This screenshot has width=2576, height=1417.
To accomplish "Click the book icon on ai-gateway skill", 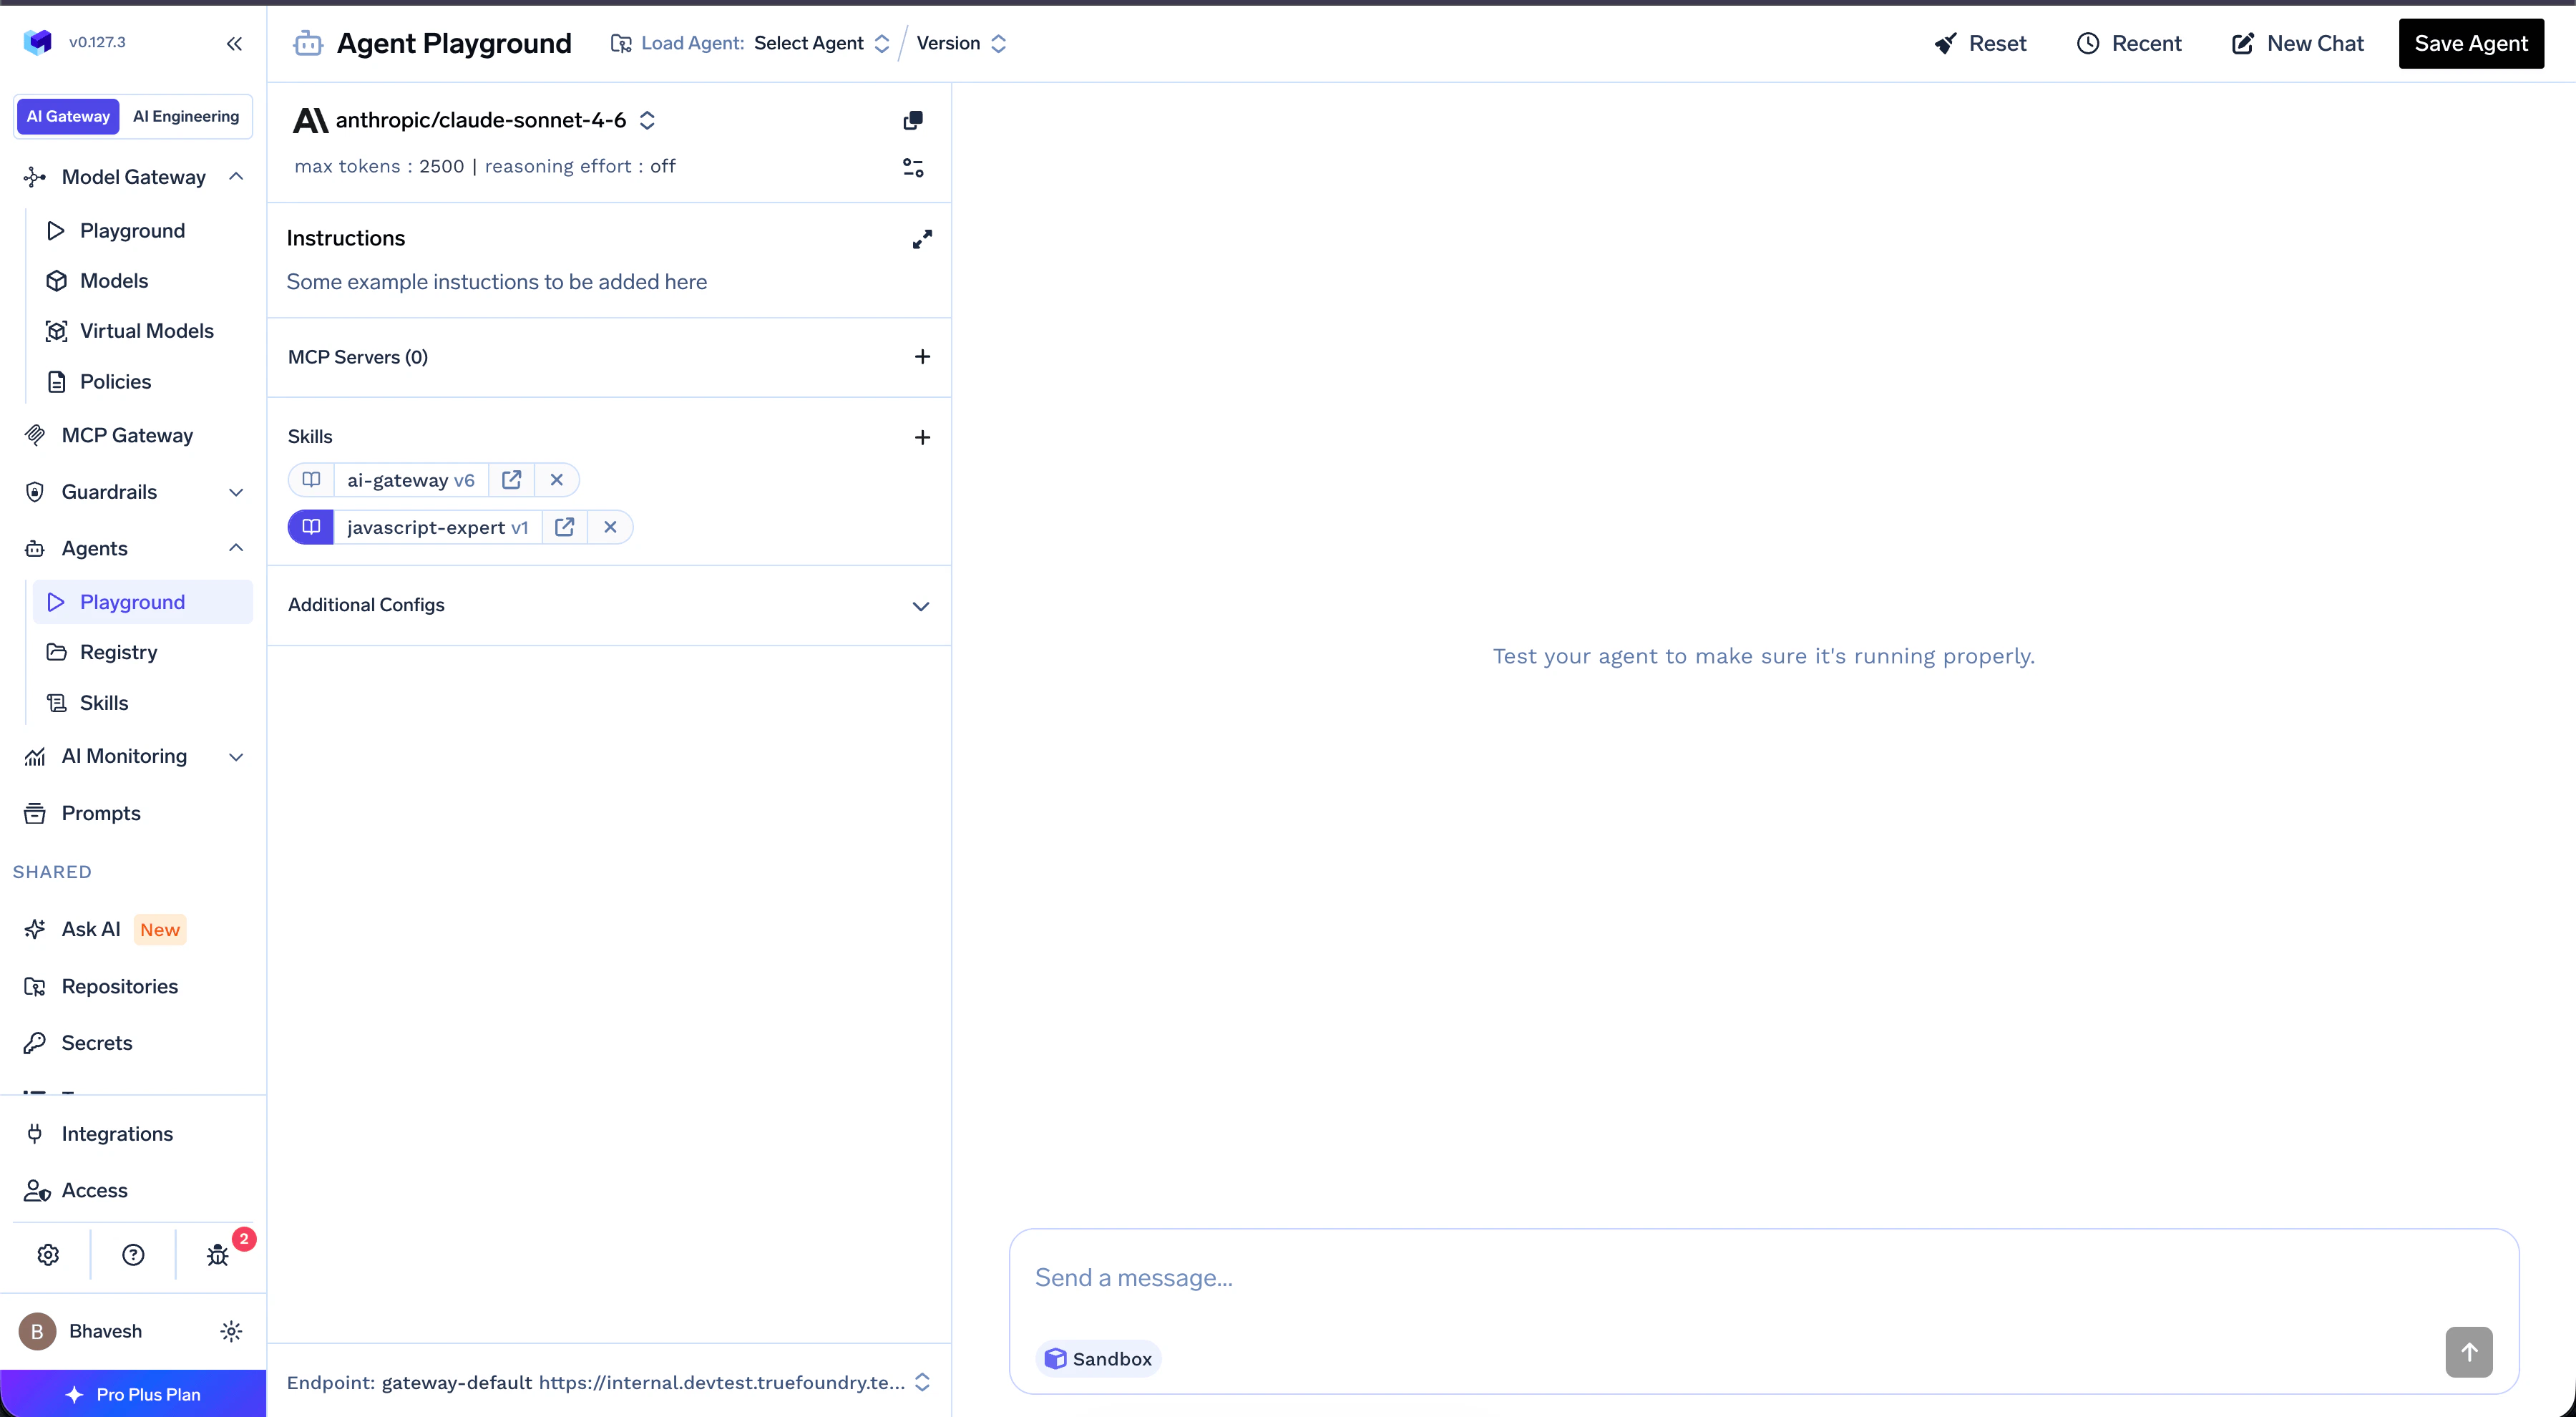I will click(x=311, y=480).
